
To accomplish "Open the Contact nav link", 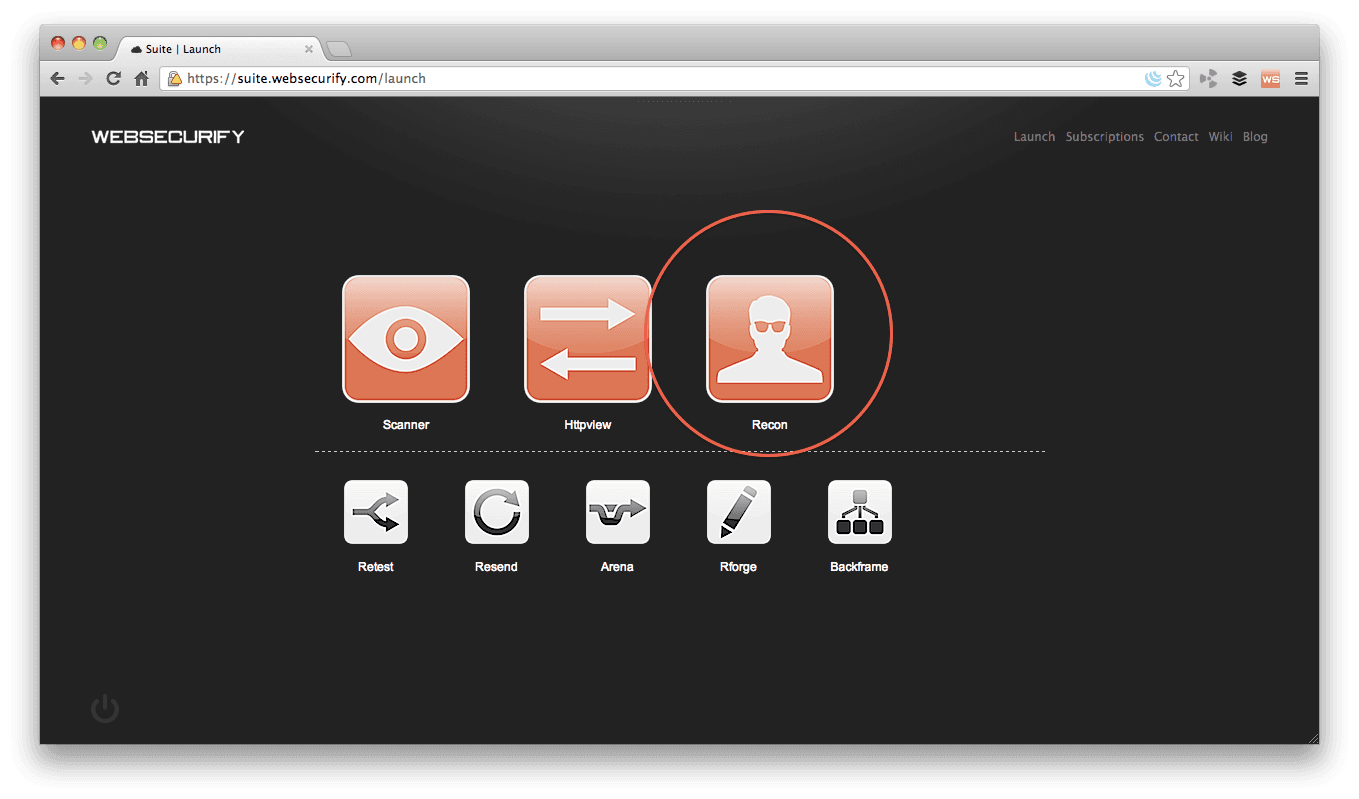I will pos(1176,137).
